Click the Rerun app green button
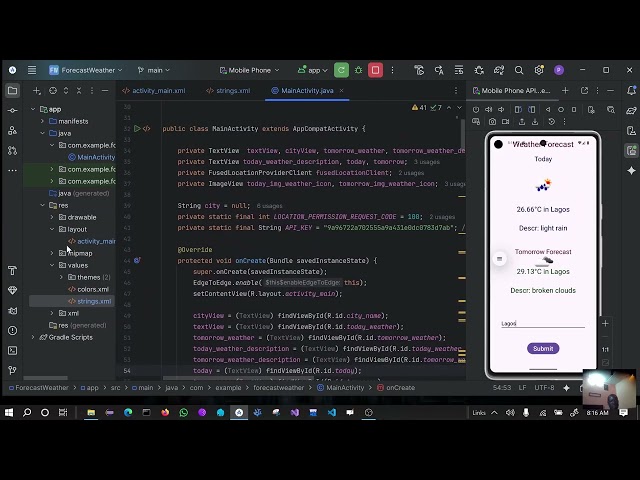Viewport: 640px width, 480px height. pos(341,70)
